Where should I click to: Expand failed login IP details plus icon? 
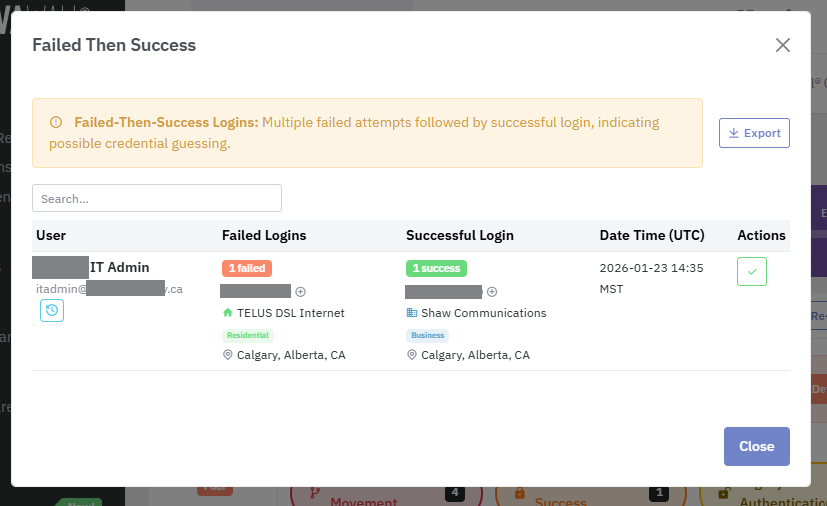tap(301, 292)
